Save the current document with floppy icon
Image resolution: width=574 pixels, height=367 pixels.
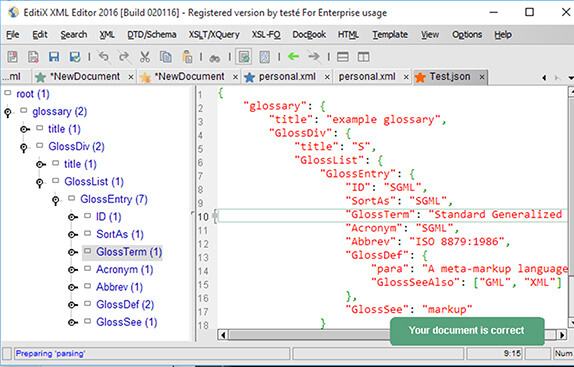tap(54, 57)
